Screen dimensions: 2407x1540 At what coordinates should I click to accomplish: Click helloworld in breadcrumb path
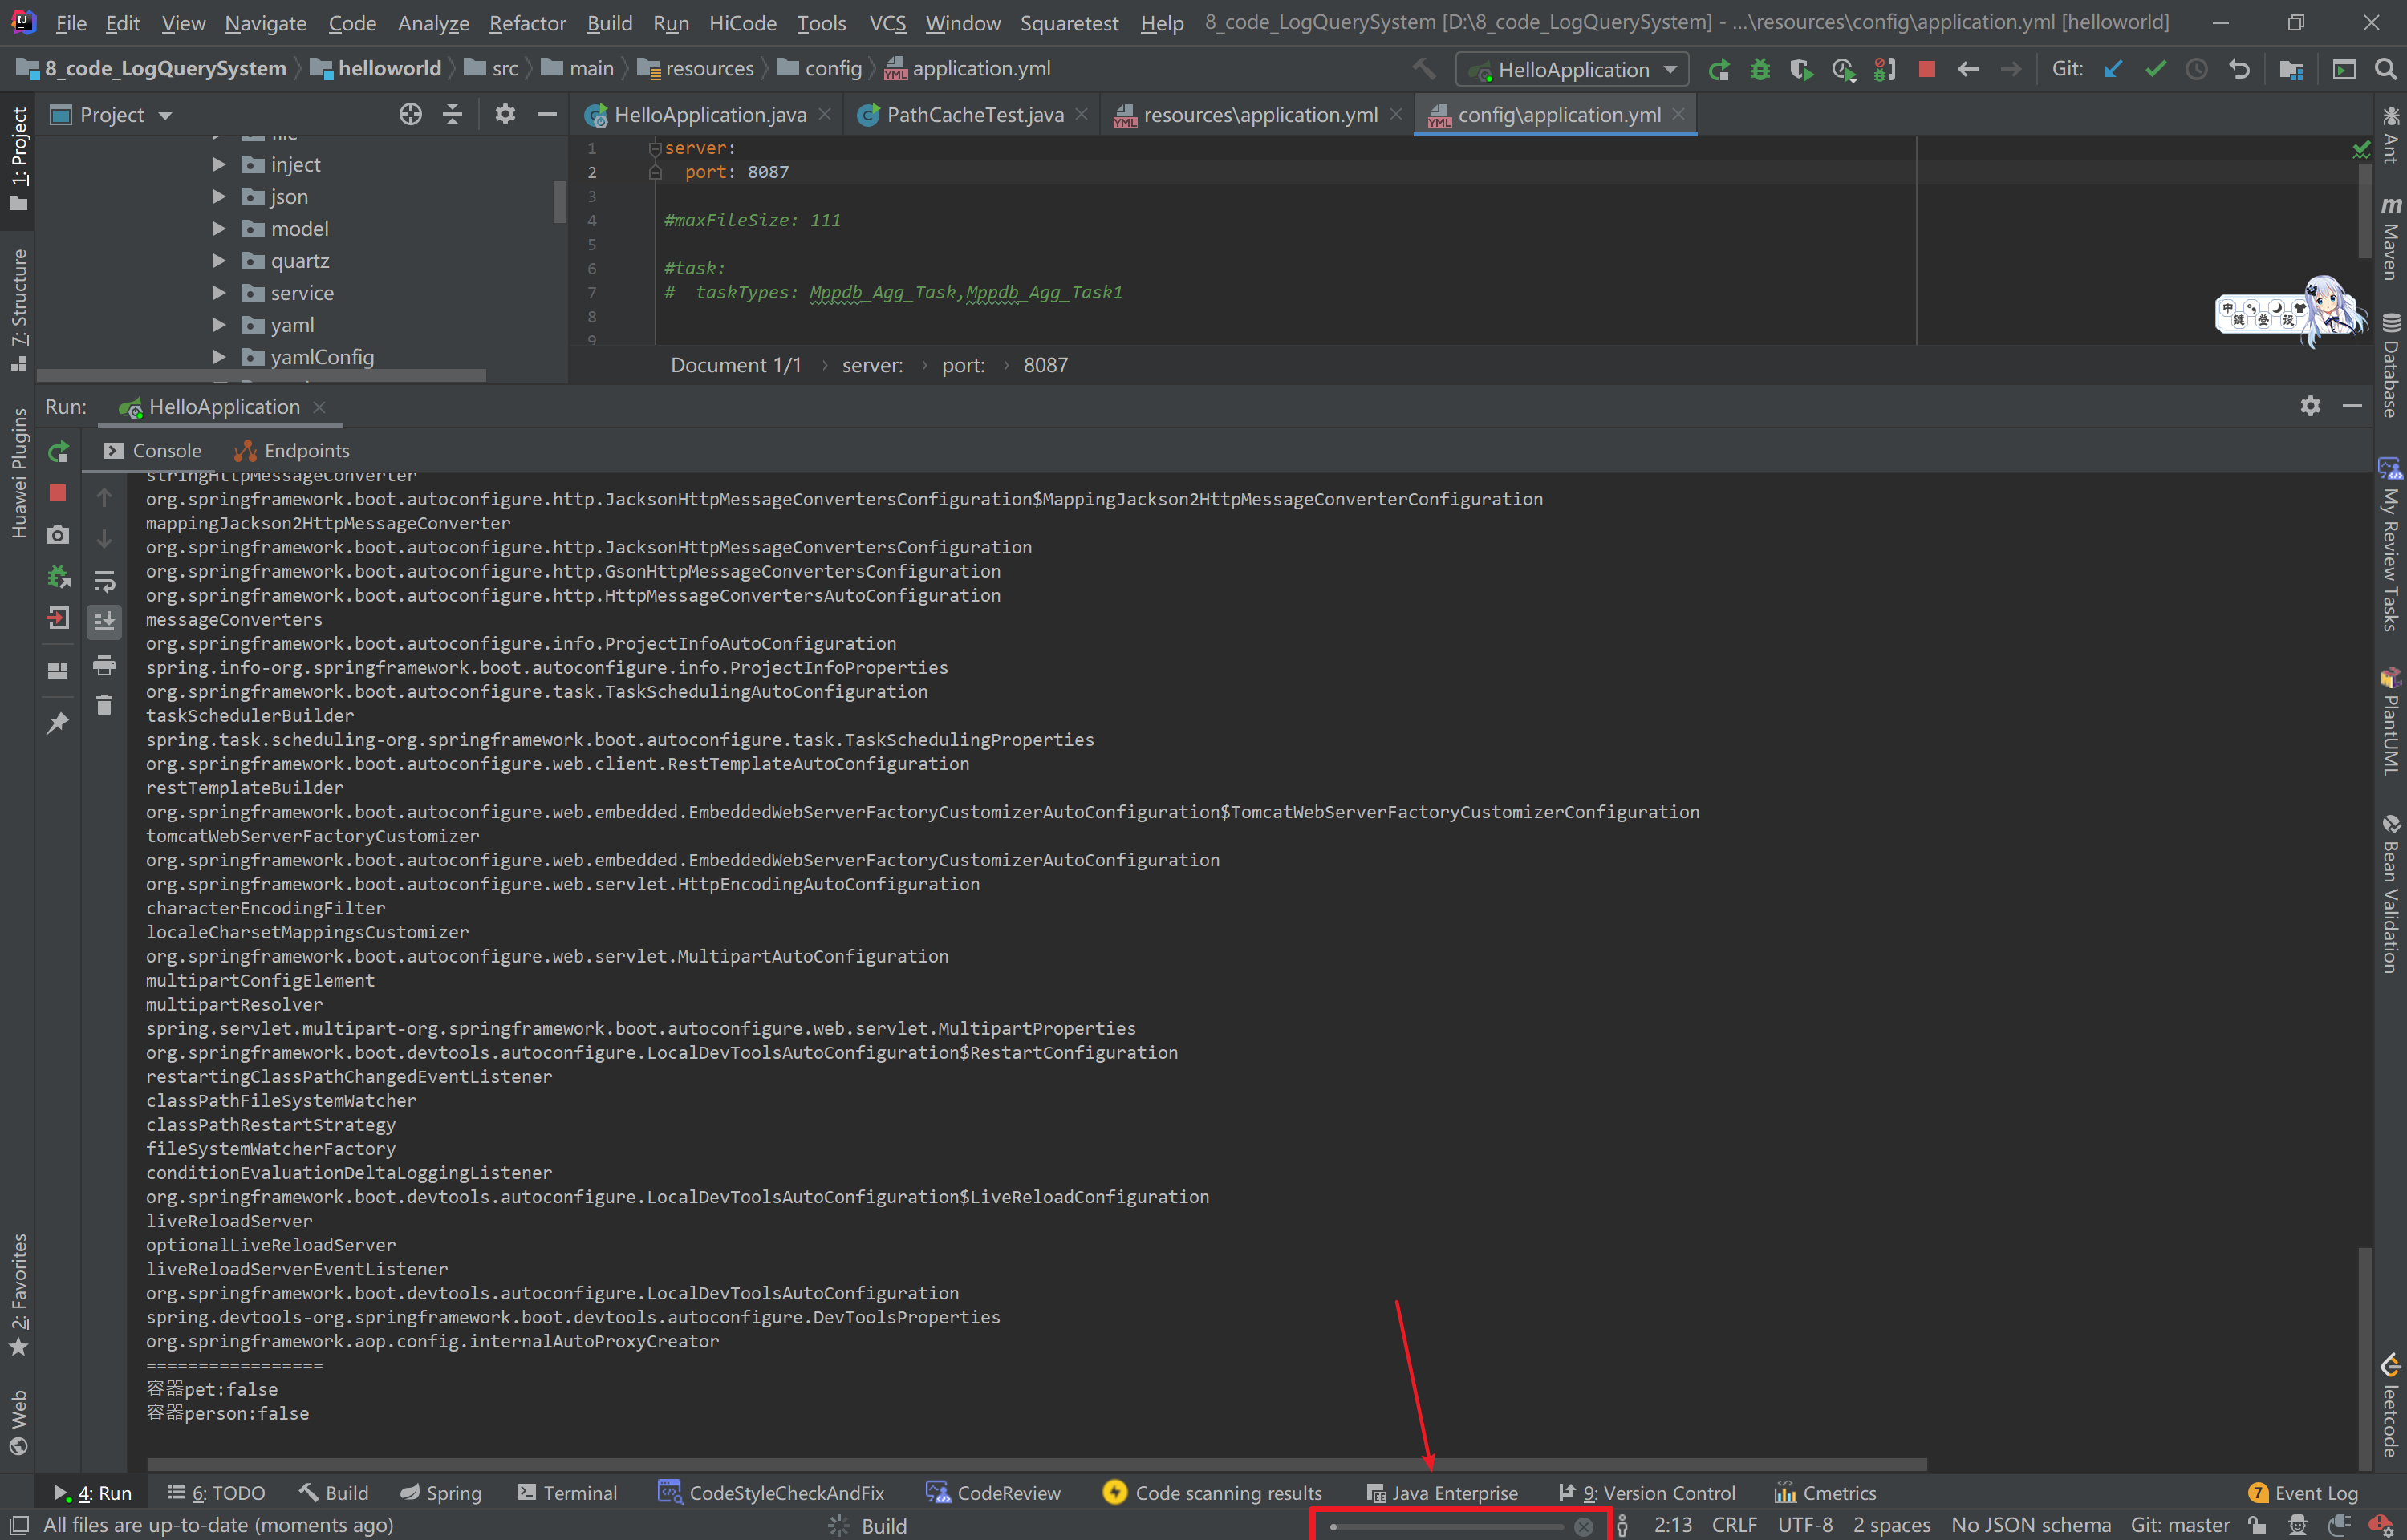coord(376,68)
